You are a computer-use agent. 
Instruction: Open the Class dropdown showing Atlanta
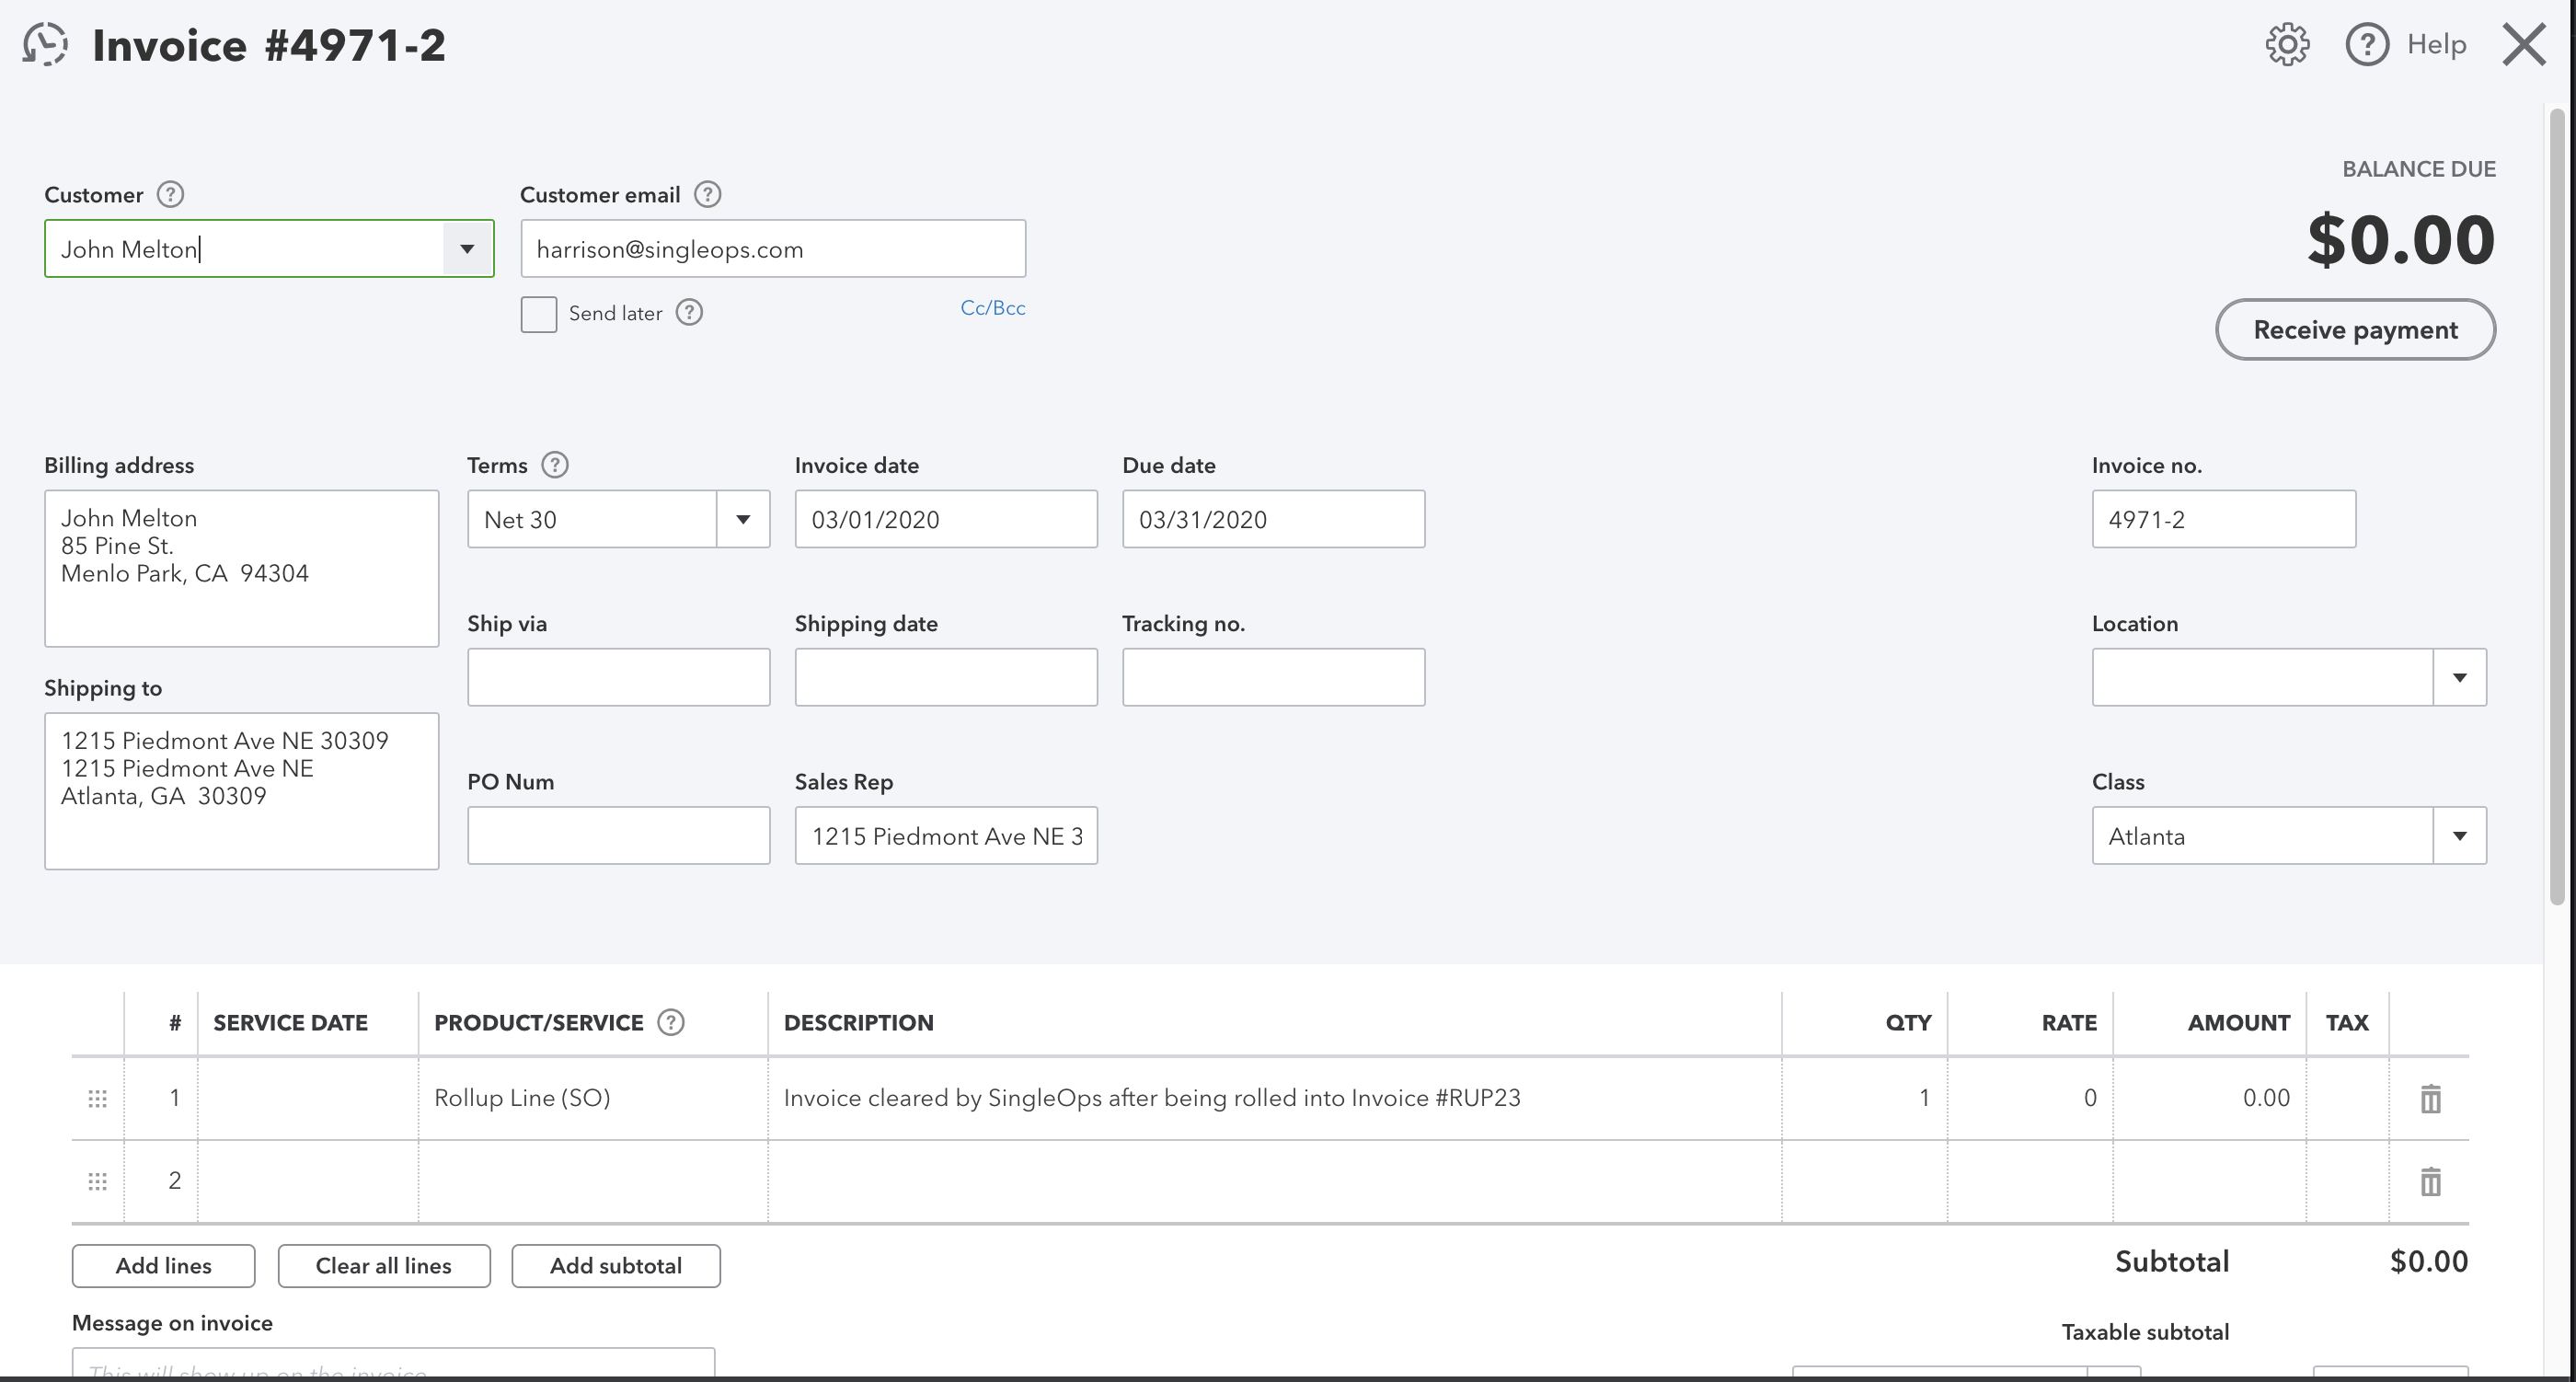2461,835
